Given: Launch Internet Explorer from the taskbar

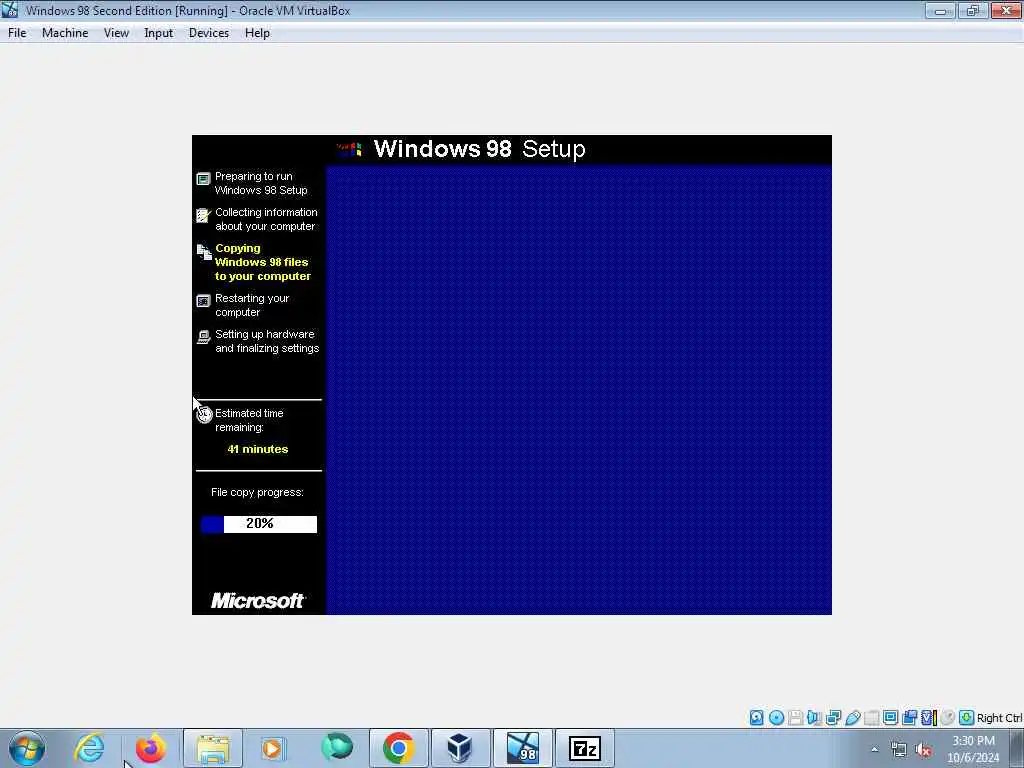Looking at the screenshot, I should tap(89, 748).
